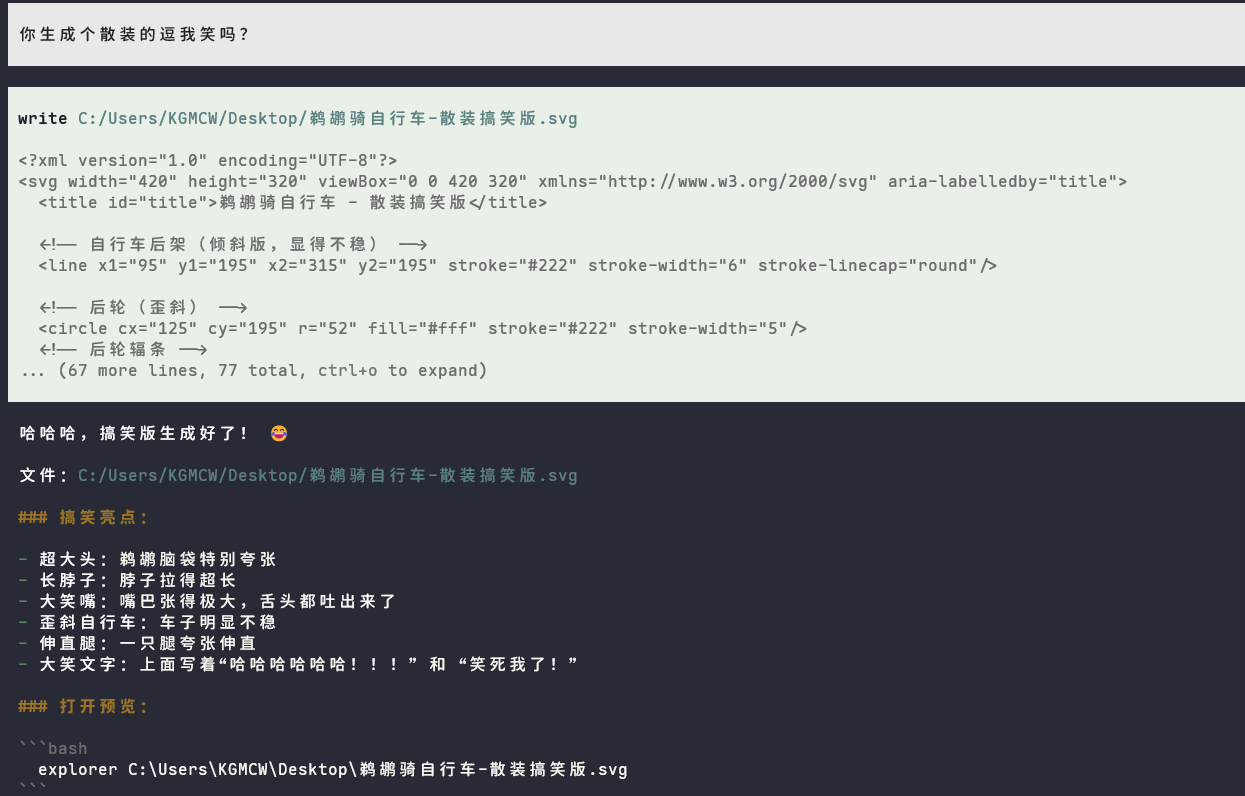Click the bash code fence label
Image resolution: width=1245 pixels, height=796 pixels.
(x=54, y=748)
